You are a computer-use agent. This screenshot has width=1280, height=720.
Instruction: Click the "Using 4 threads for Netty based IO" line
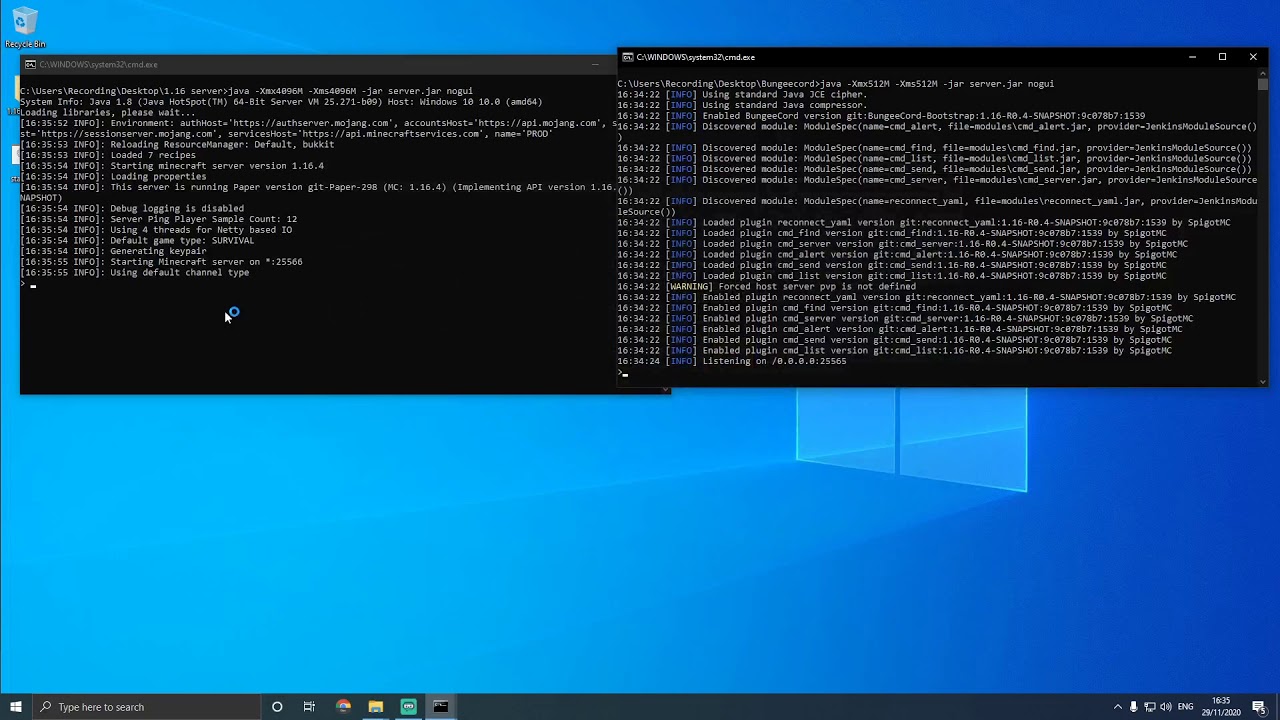pyautogui.click(x=156, y=230)
